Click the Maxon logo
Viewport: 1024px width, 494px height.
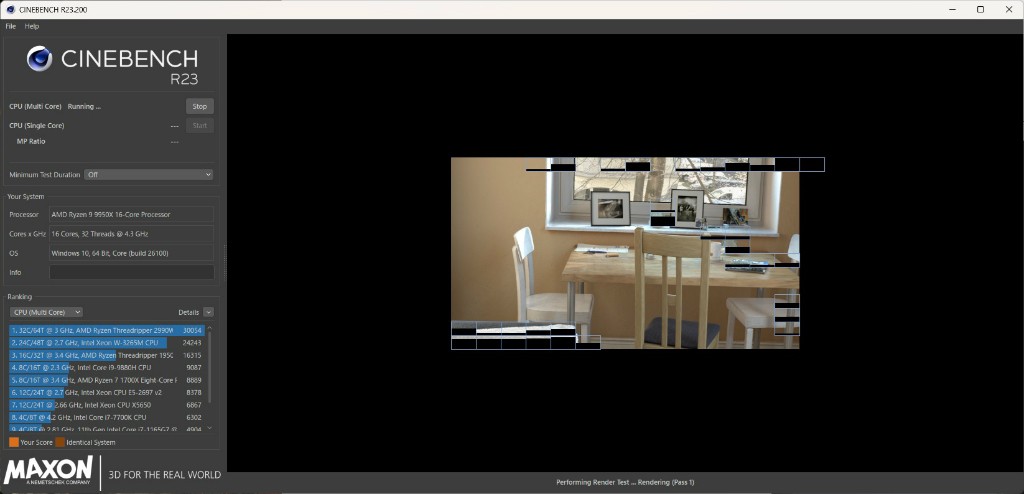[48, 472]
